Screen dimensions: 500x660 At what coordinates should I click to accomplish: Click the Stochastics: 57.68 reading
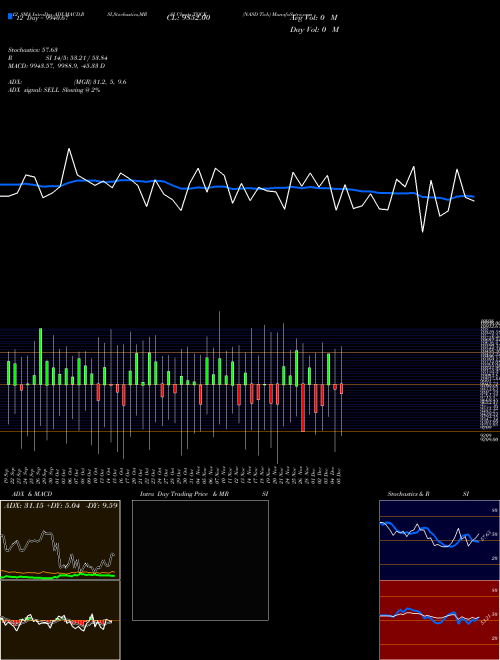click(32, 50)
